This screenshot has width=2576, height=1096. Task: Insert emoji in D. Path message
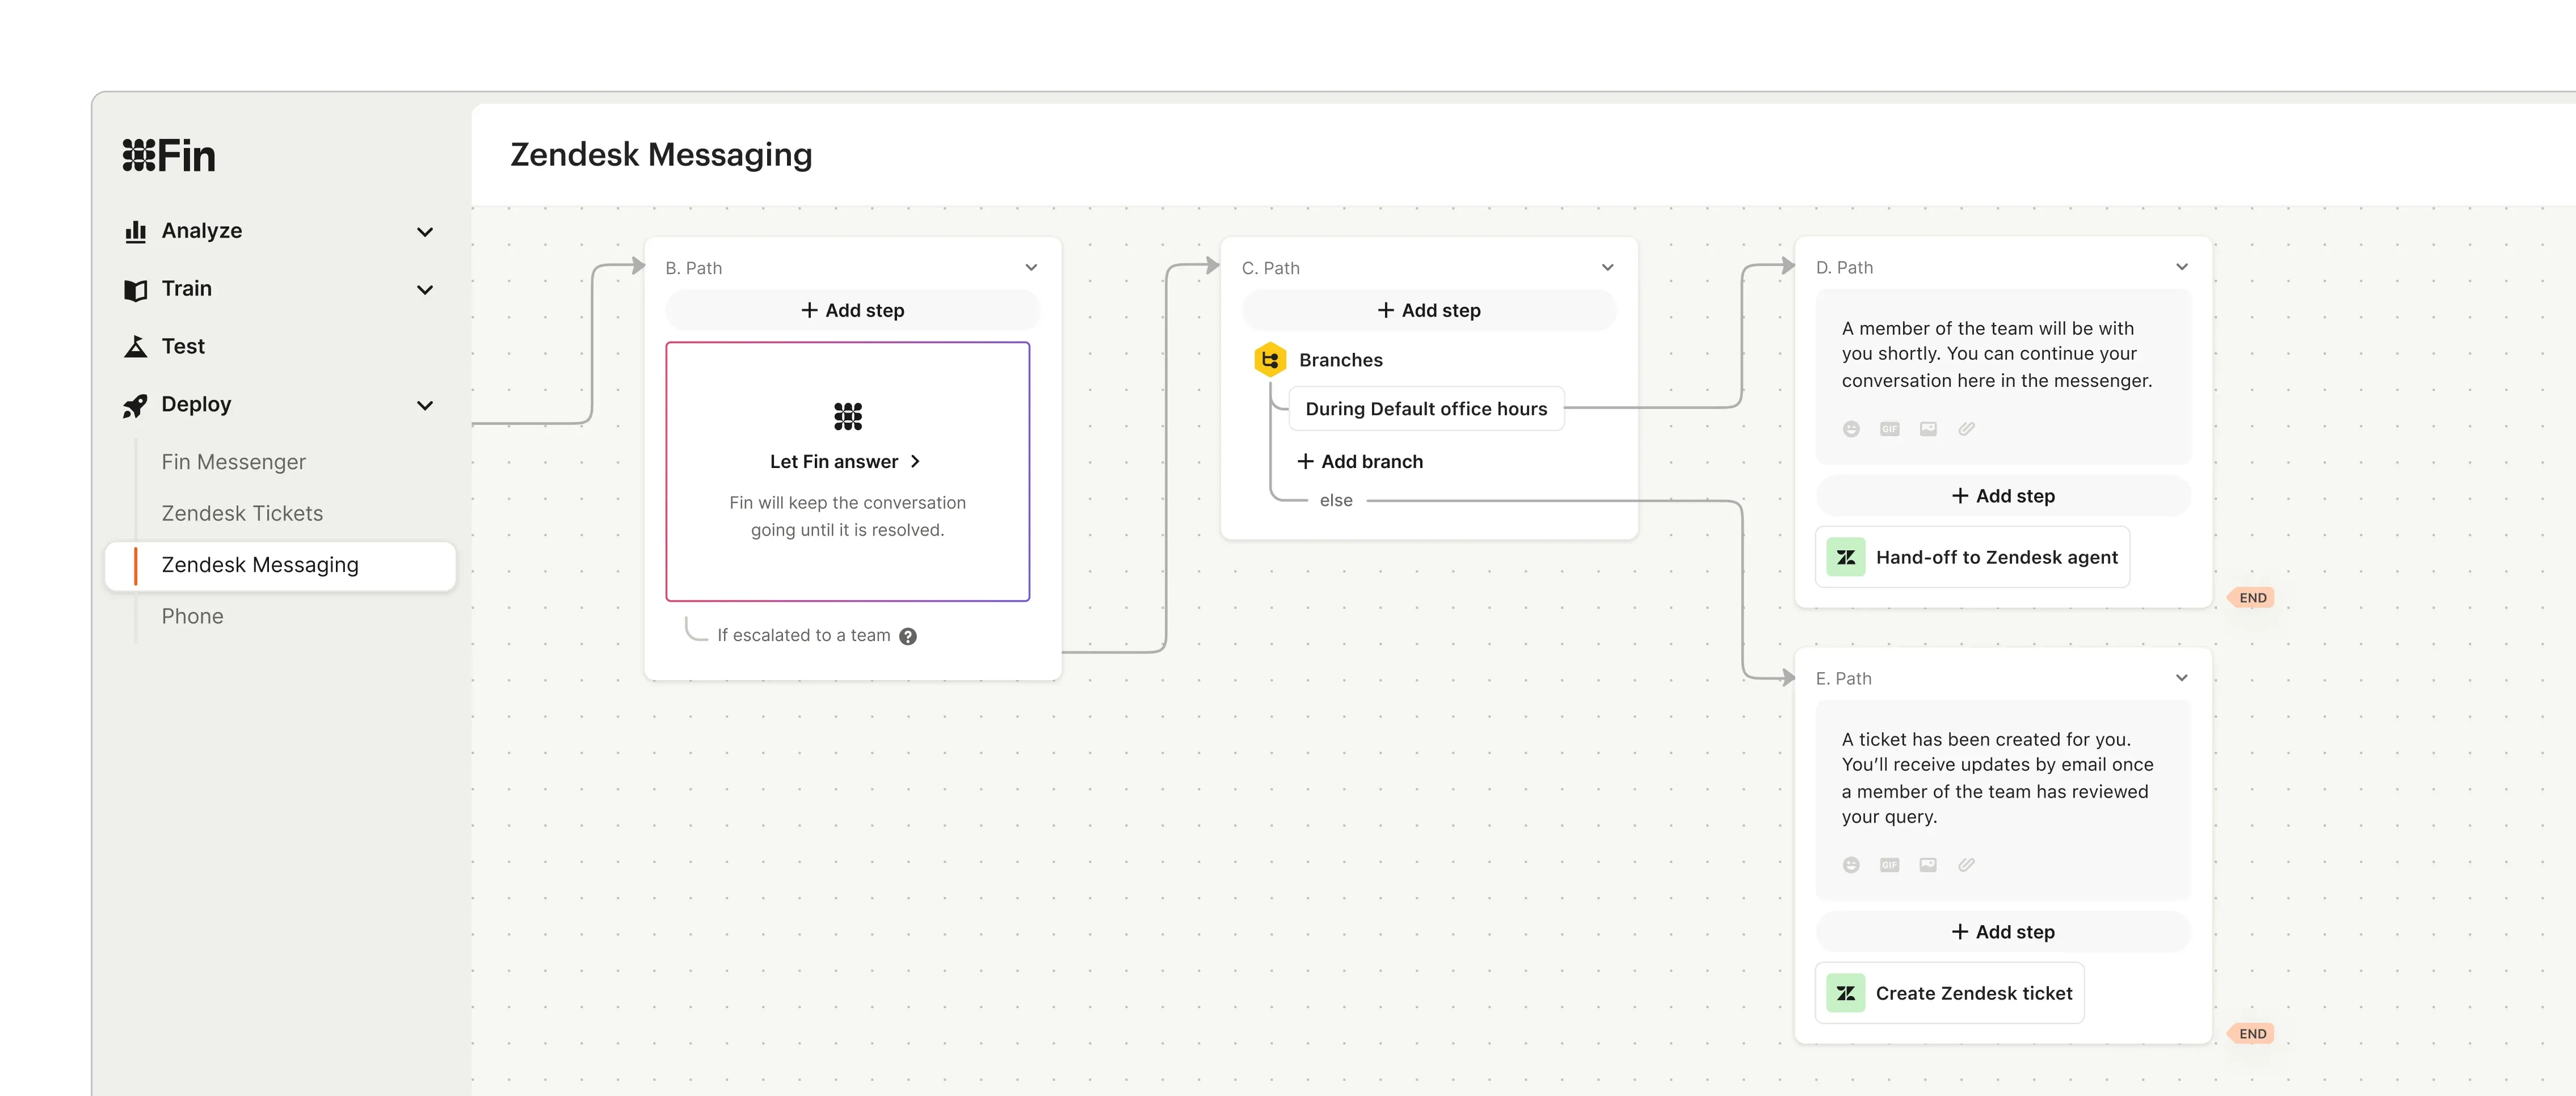pyautogui.click(x=1851, y=429)
